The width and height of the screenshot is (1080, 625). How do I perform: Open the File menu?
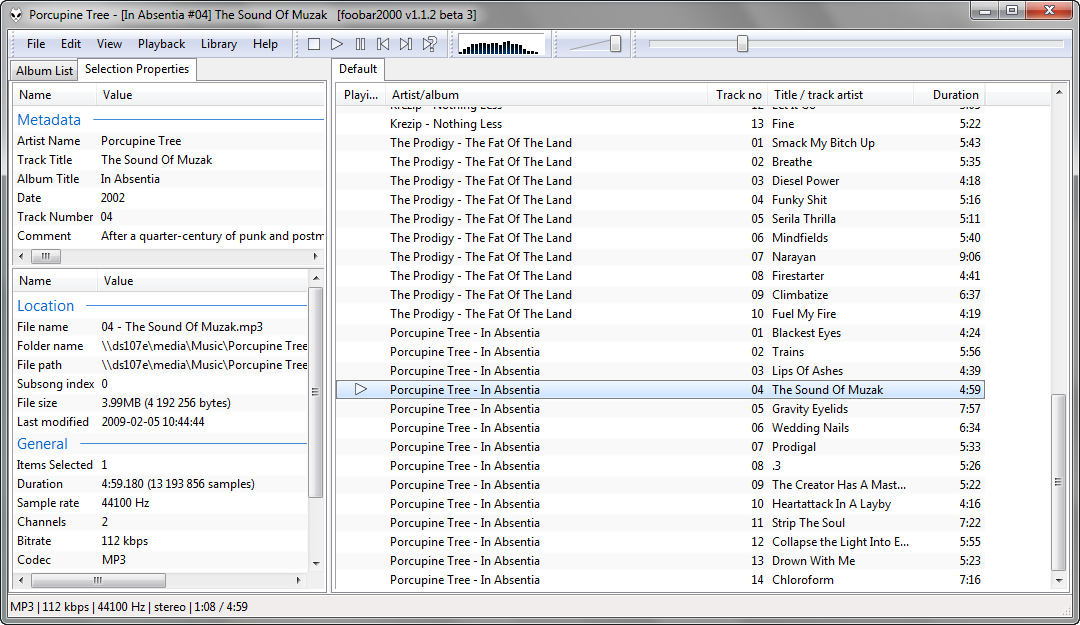pos(36,44)
